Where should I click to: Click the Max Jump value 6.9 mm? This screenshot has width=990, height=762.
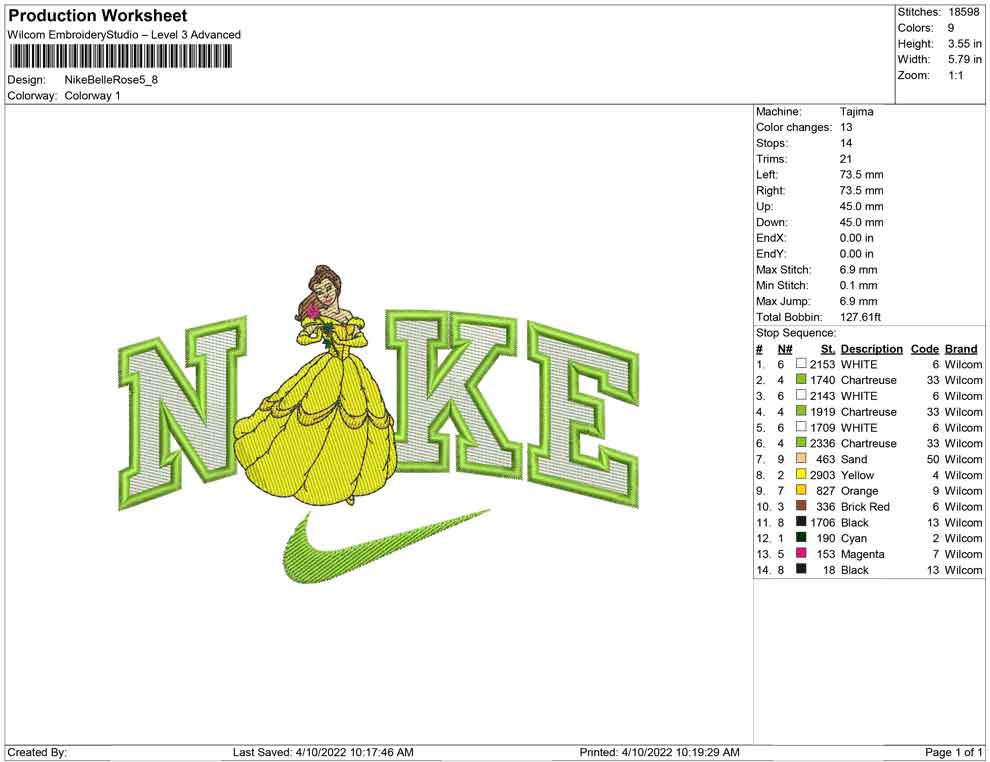coord(859,301)
